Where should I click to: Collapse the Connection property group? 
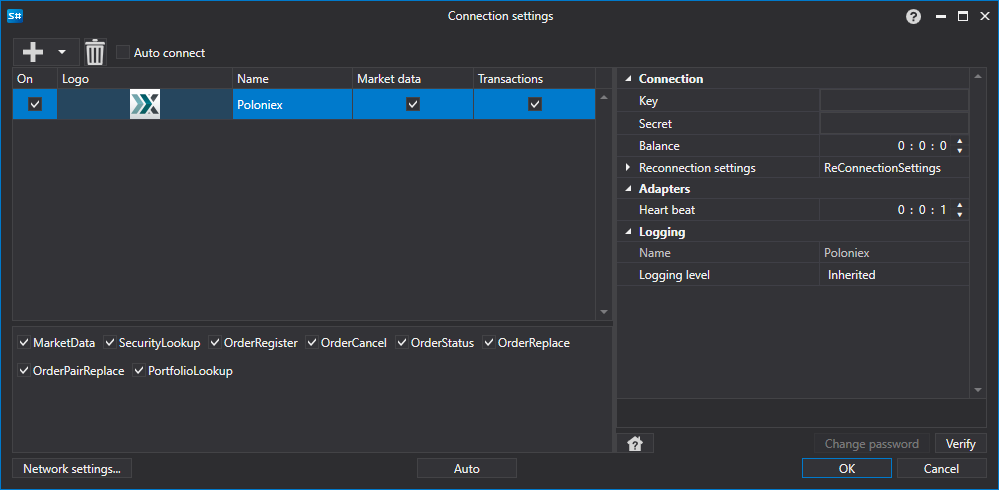point(628,79)
